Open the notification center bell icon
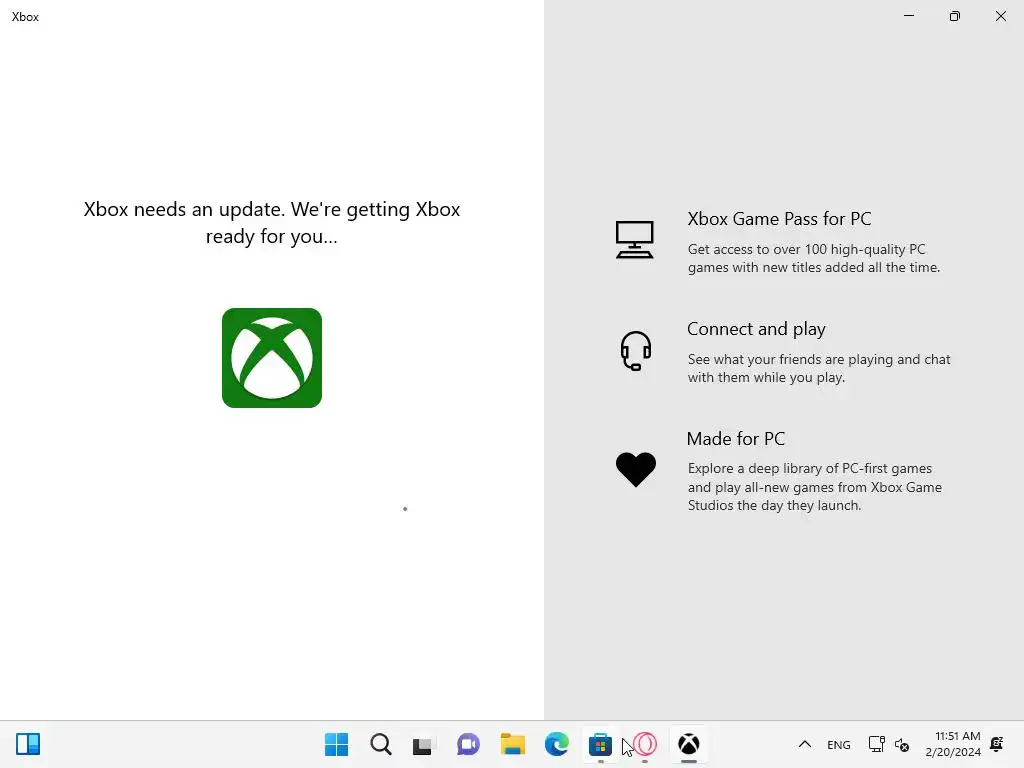 click(997, 744)
